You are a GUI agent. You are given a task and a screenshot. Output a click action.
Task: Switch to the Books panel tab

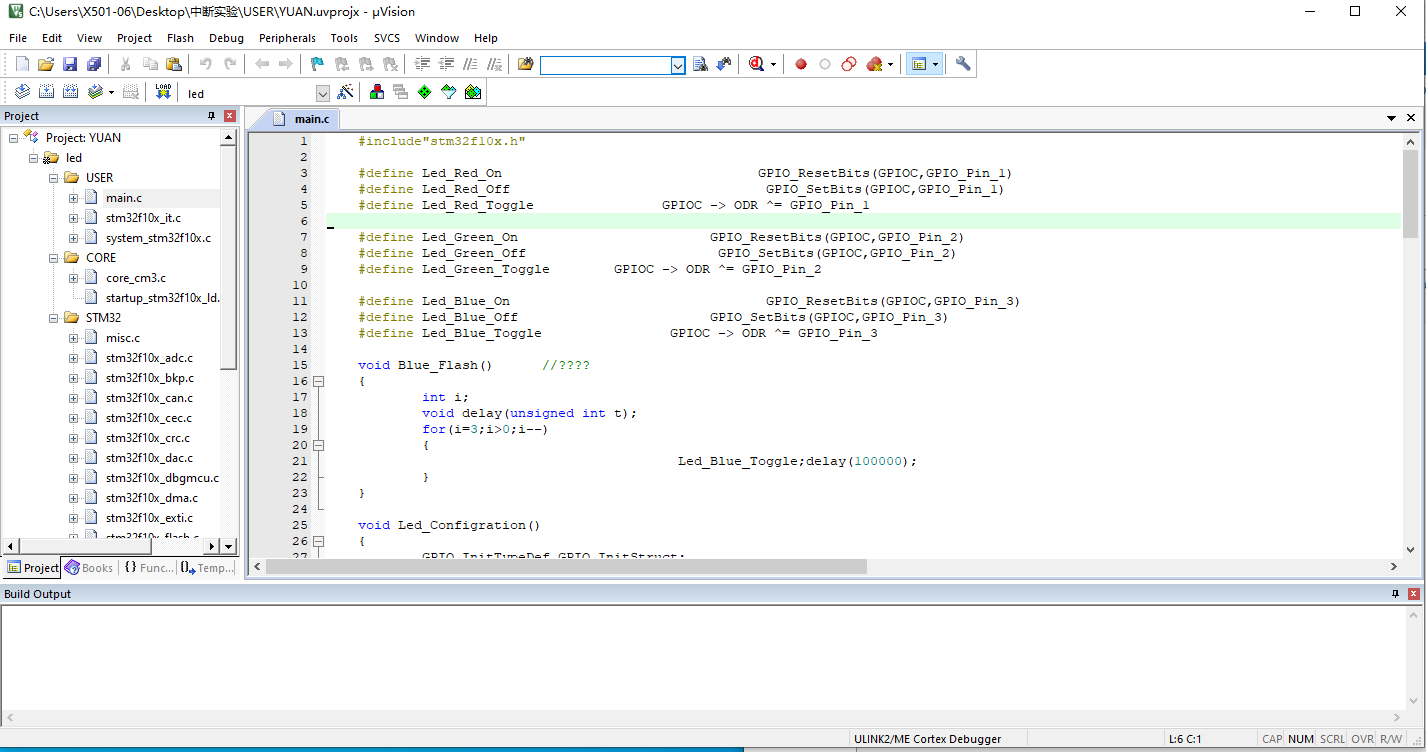(89, 567)
